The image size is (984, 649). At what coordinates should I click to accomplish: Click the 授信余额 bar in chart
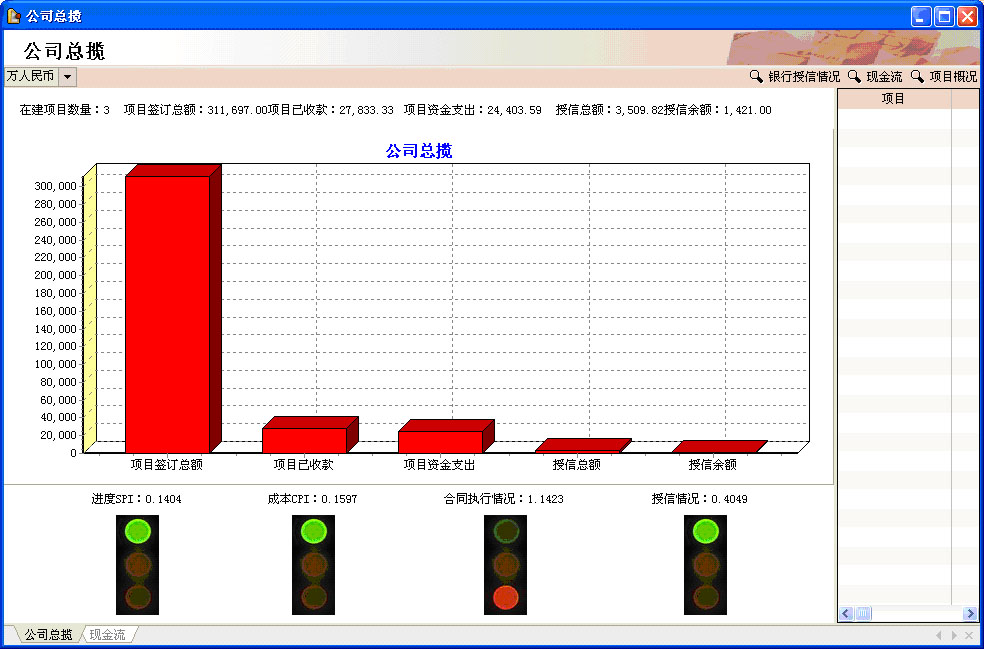(719, 447)
